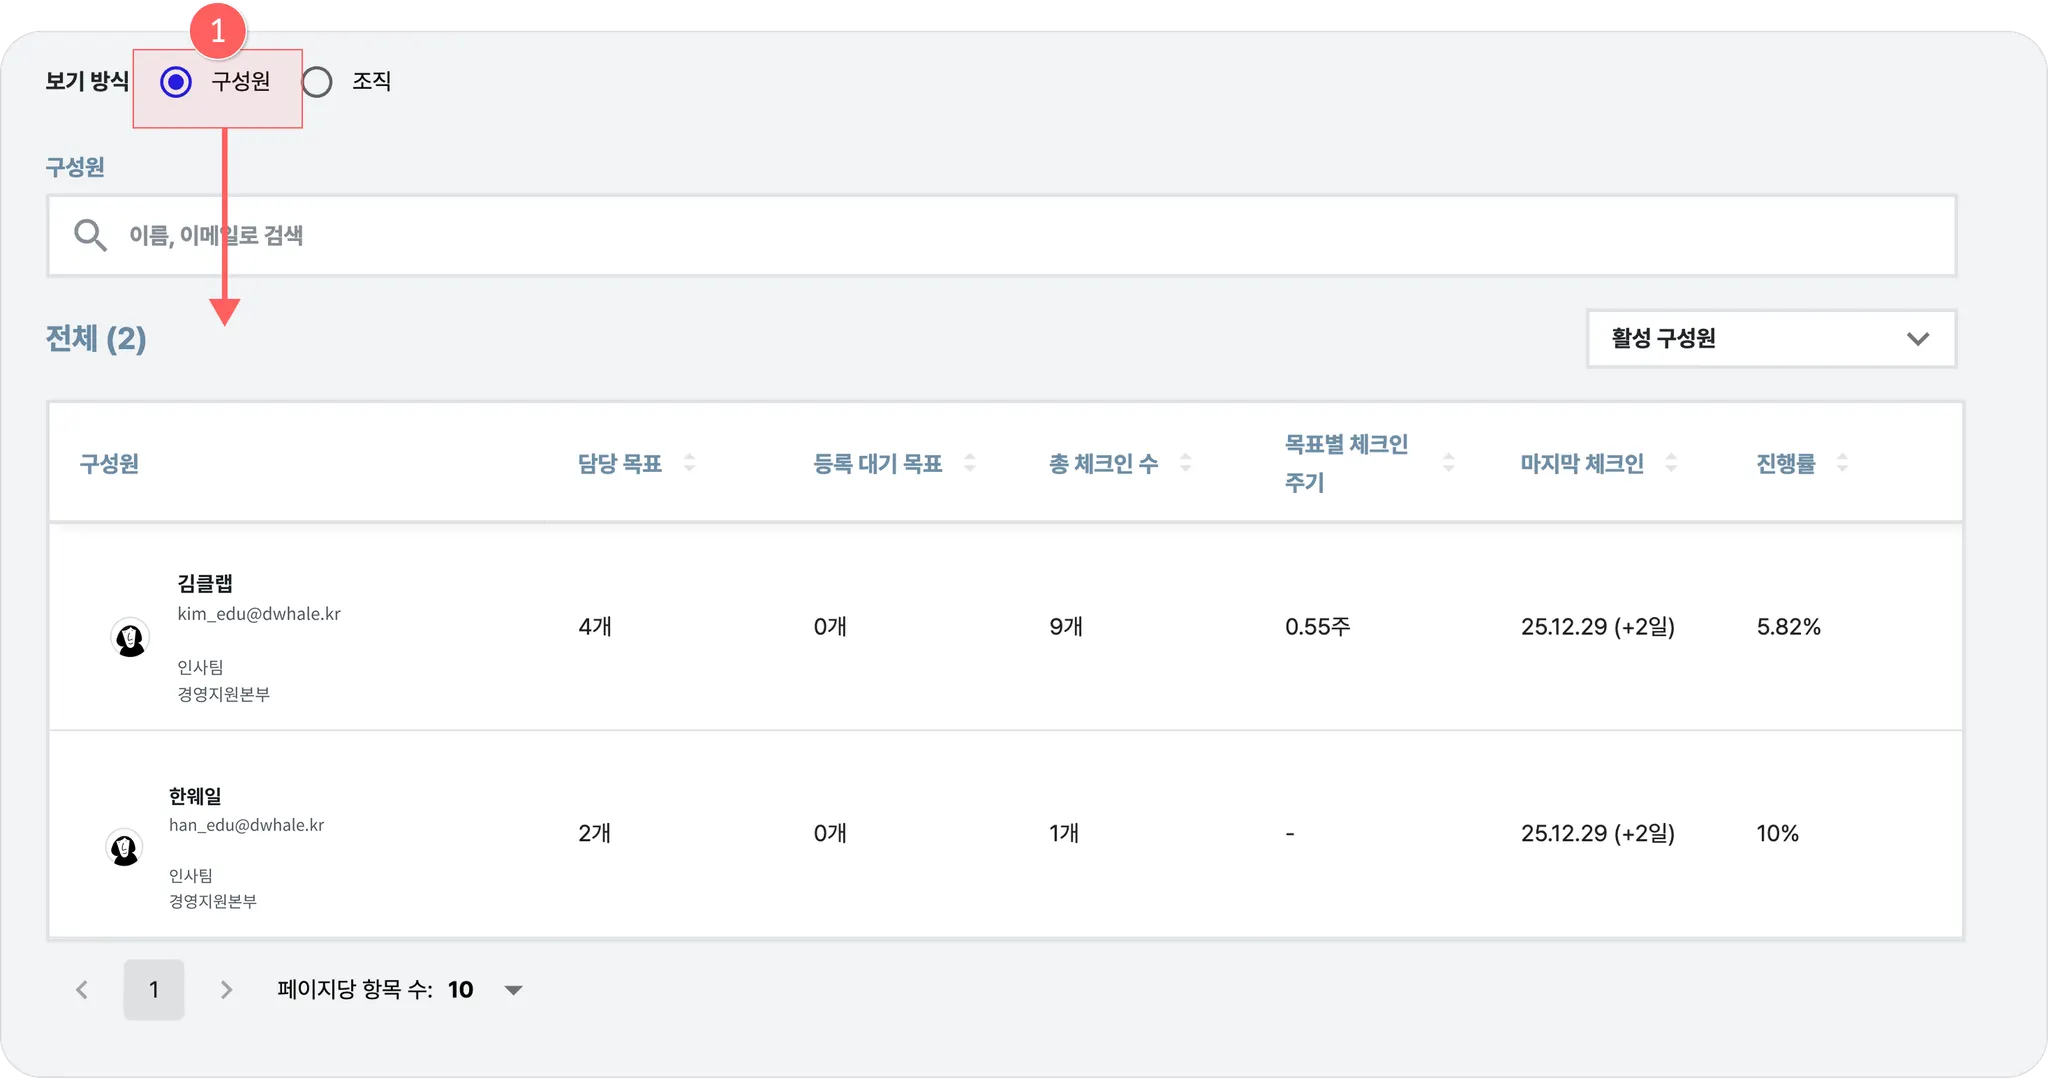Sort by 담당 목표 column arrows
The height and width of the screenshot is (1078, 2048).
coord(689,463)
